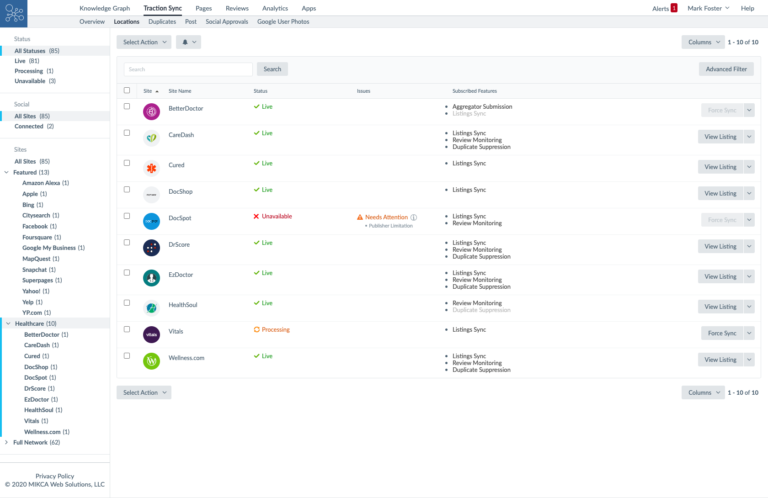The image size is (768, 498).
Task: Open the Mark Foster user menu
Action: click(708, 8)
